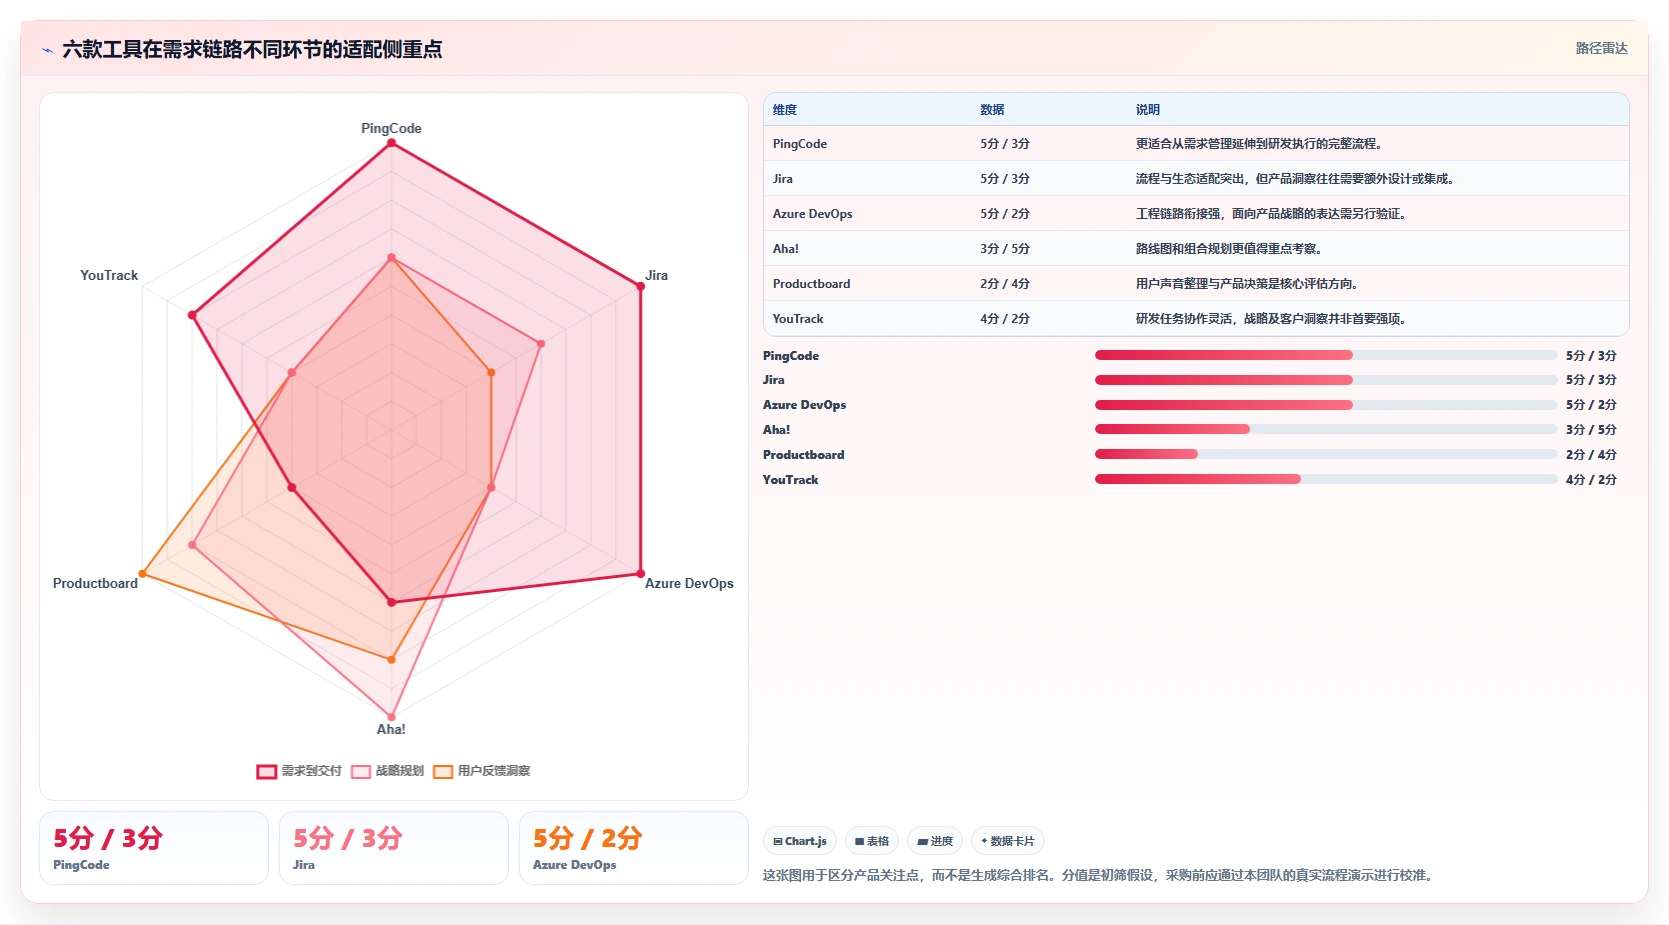Toggle the 用户反馈洞察 legend color box
The height and width of the screenshot is (925, 1669).
pos(443,771)
